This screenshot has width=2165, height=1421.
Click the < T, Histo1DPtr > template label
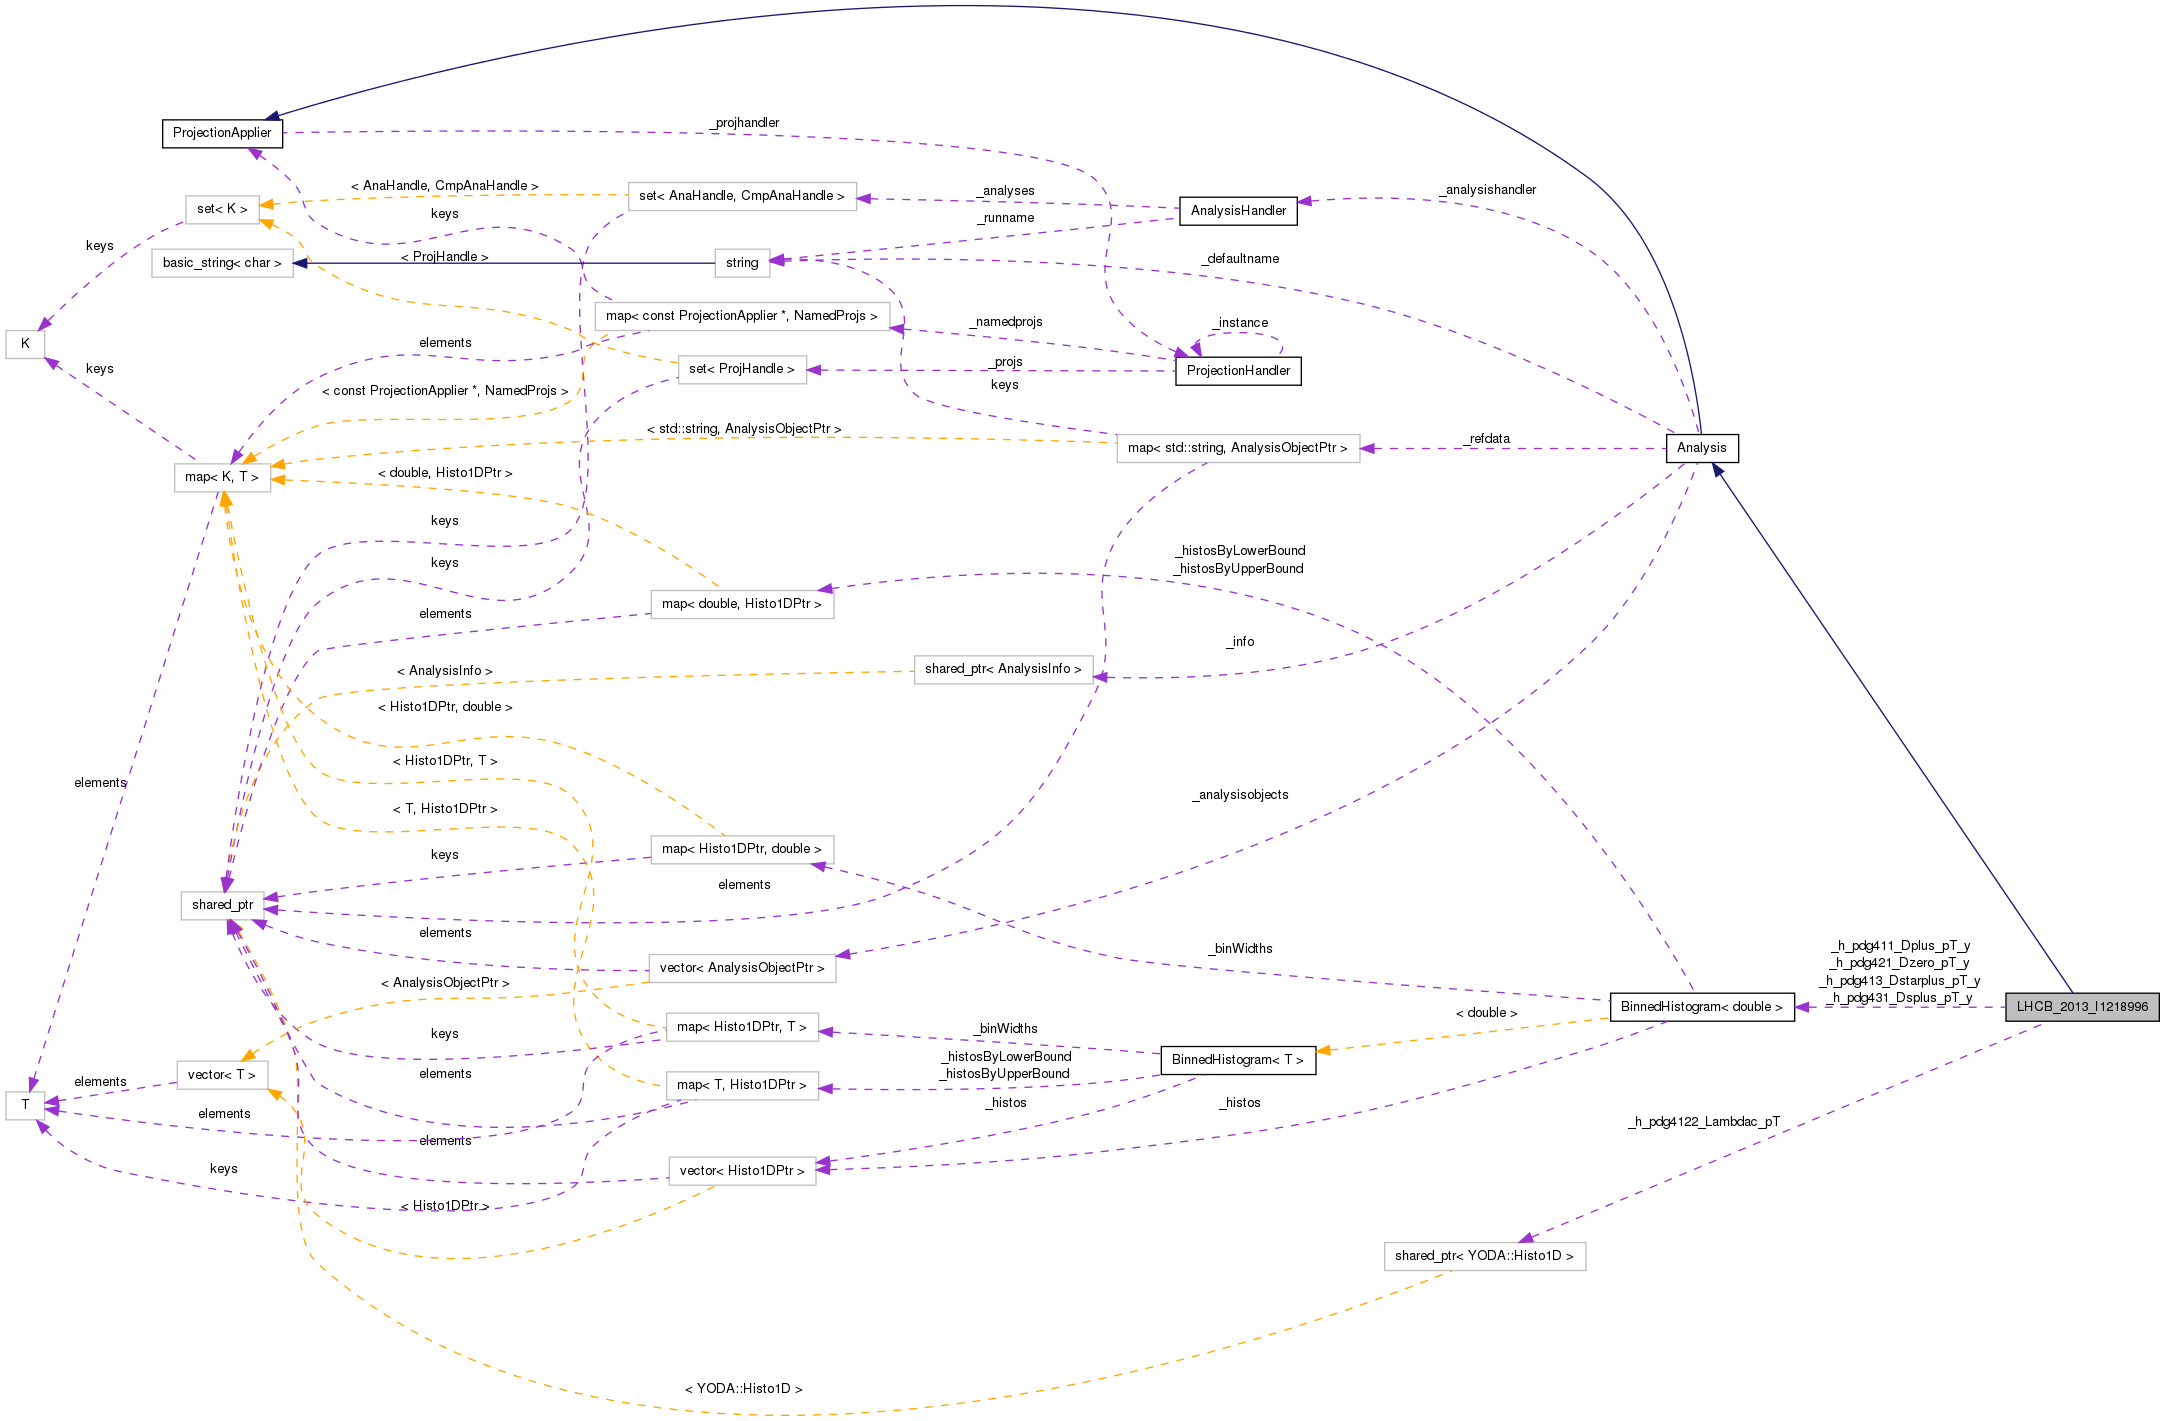444,808
